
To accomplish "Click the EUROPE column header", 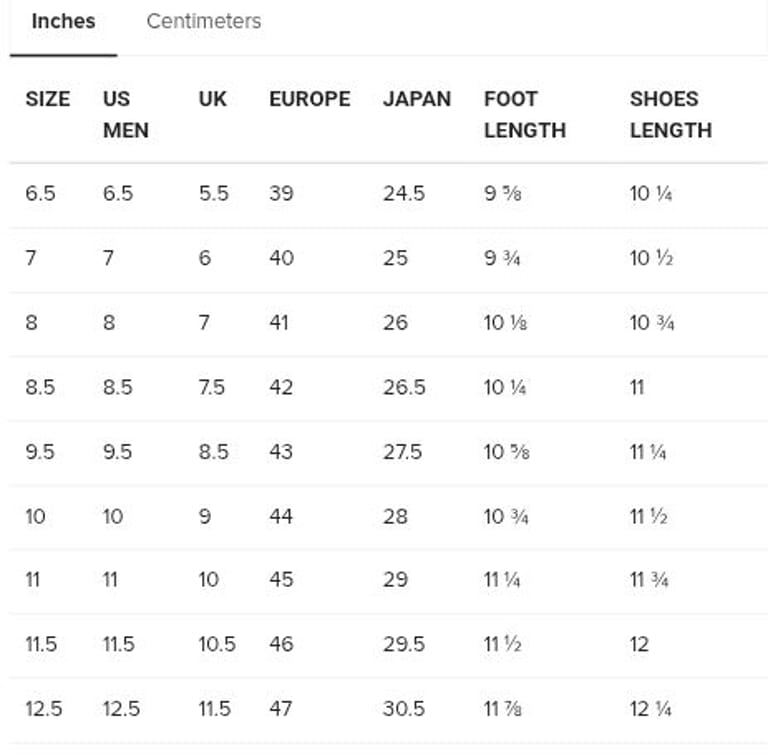I will pyautogui.click(x=309, y=99).
